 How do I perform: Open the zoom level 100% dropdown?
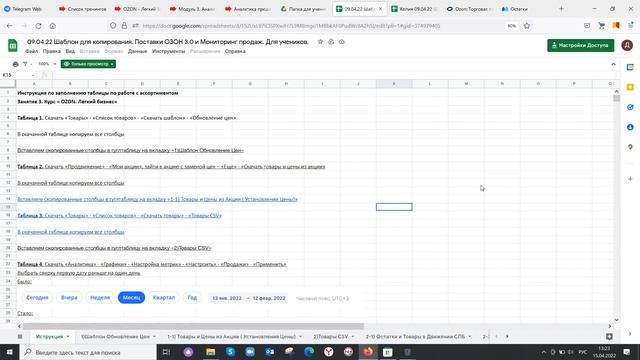click(47, 64)
